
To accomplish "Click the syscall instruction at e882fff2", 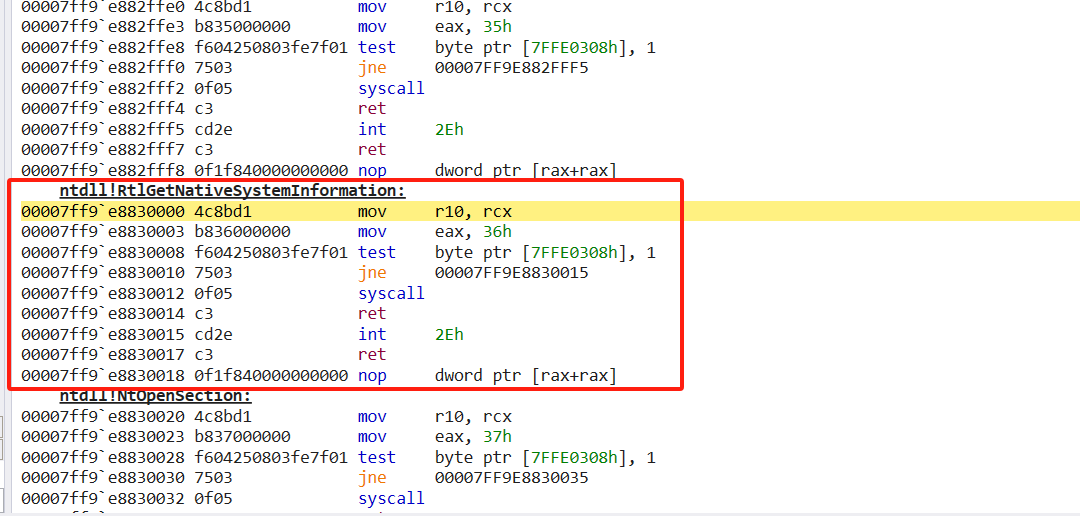I will point(391,88).
